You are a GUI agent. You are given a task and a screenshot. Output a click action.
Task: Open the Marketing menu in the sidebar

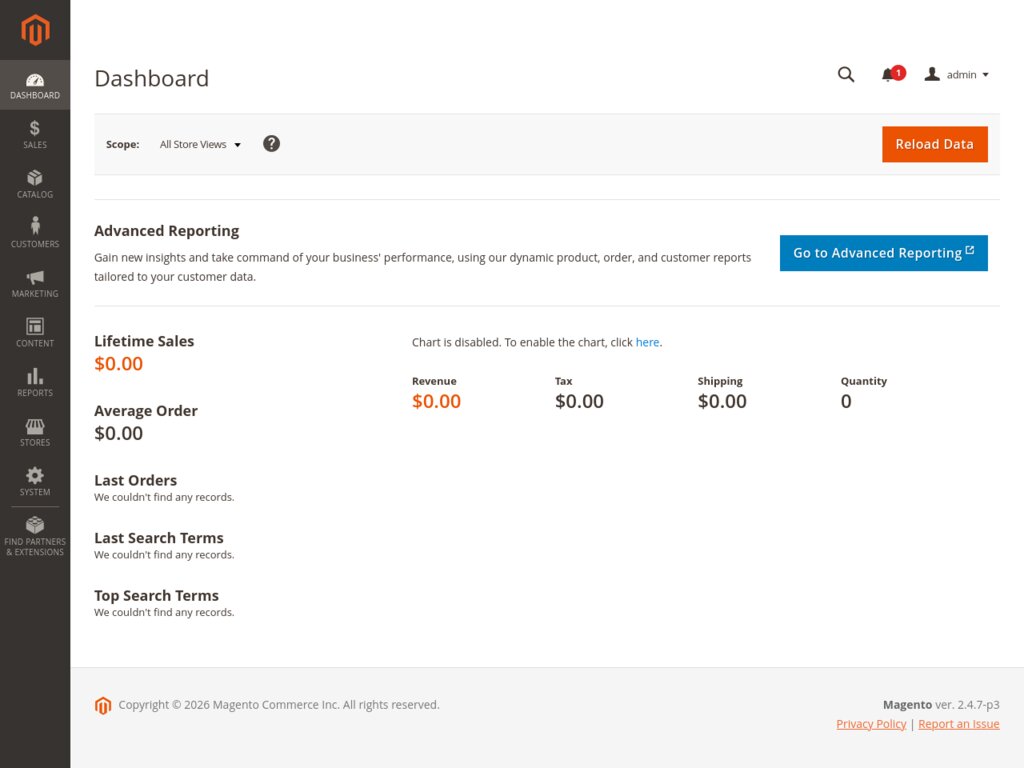[x=35, y=283]
